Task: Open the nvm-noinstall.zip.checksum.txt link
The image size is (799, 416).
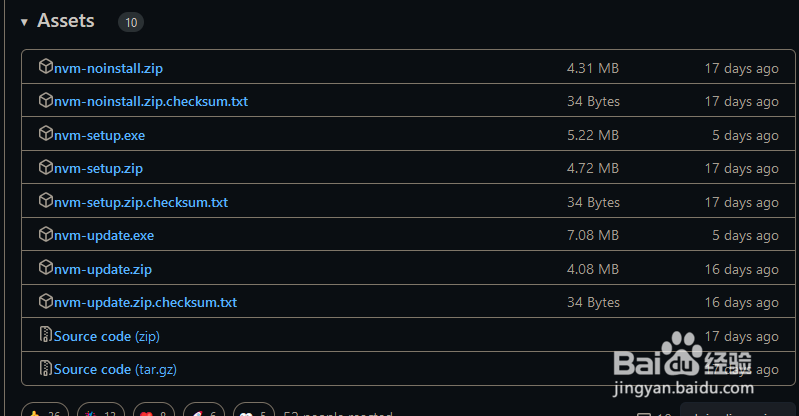Action: (x=151, y=101)
